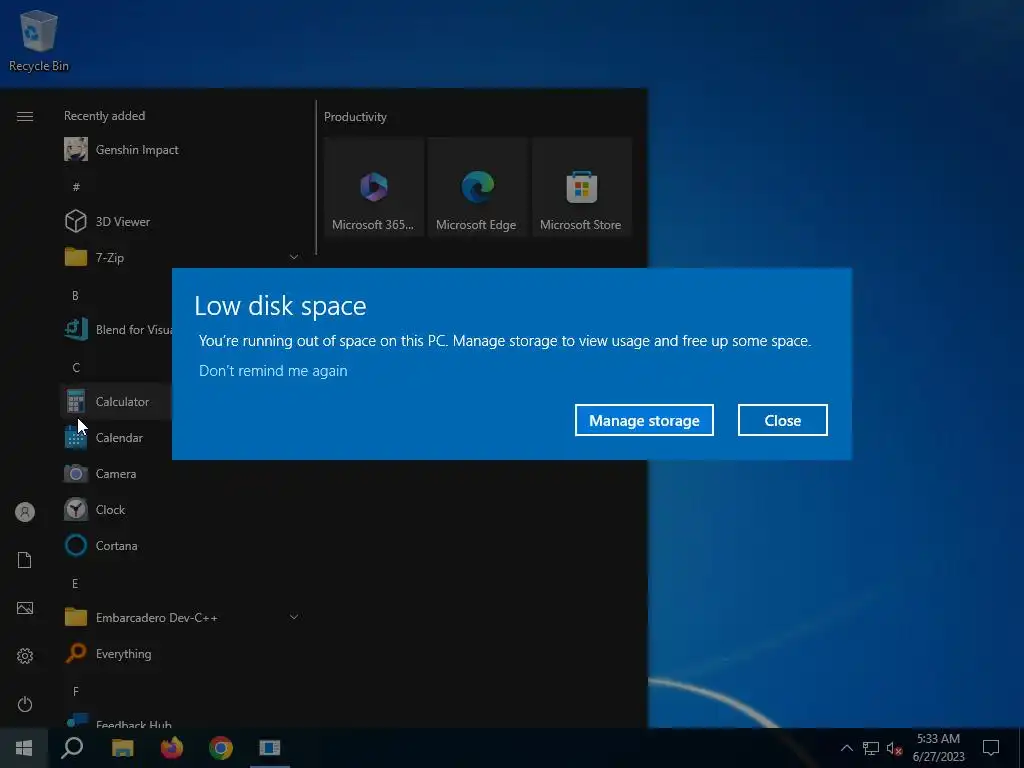Open Pictures from the Start sidebar

tap(25, 608)
